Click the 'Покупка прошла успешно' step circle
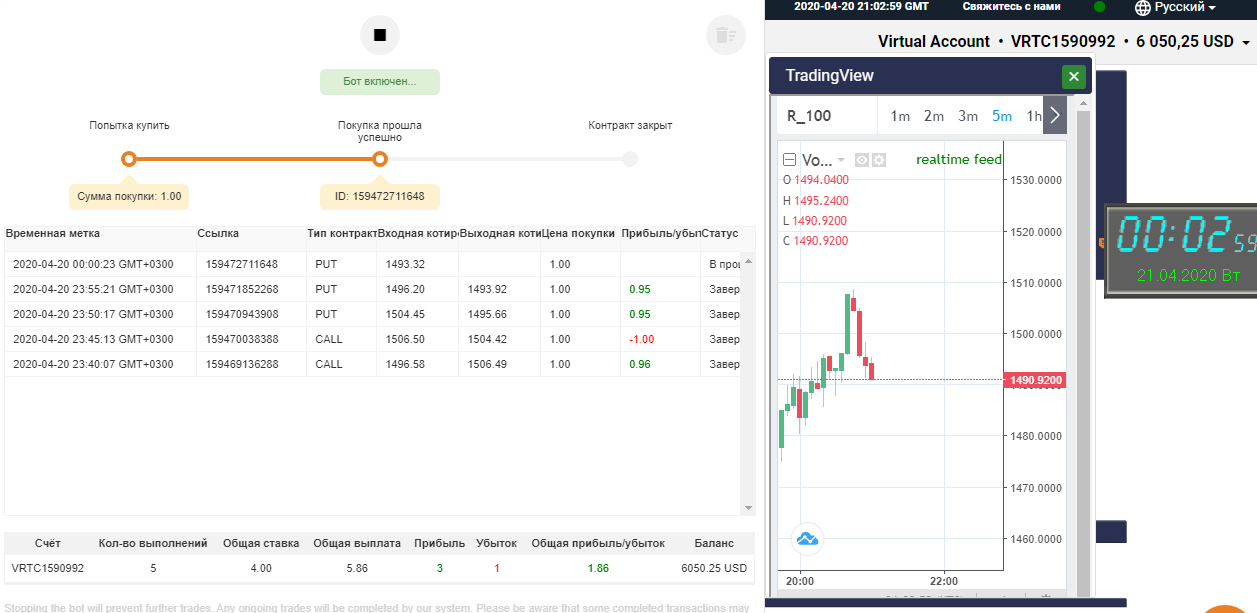Viewport: 1257px width, 613px height. [379, 158]
